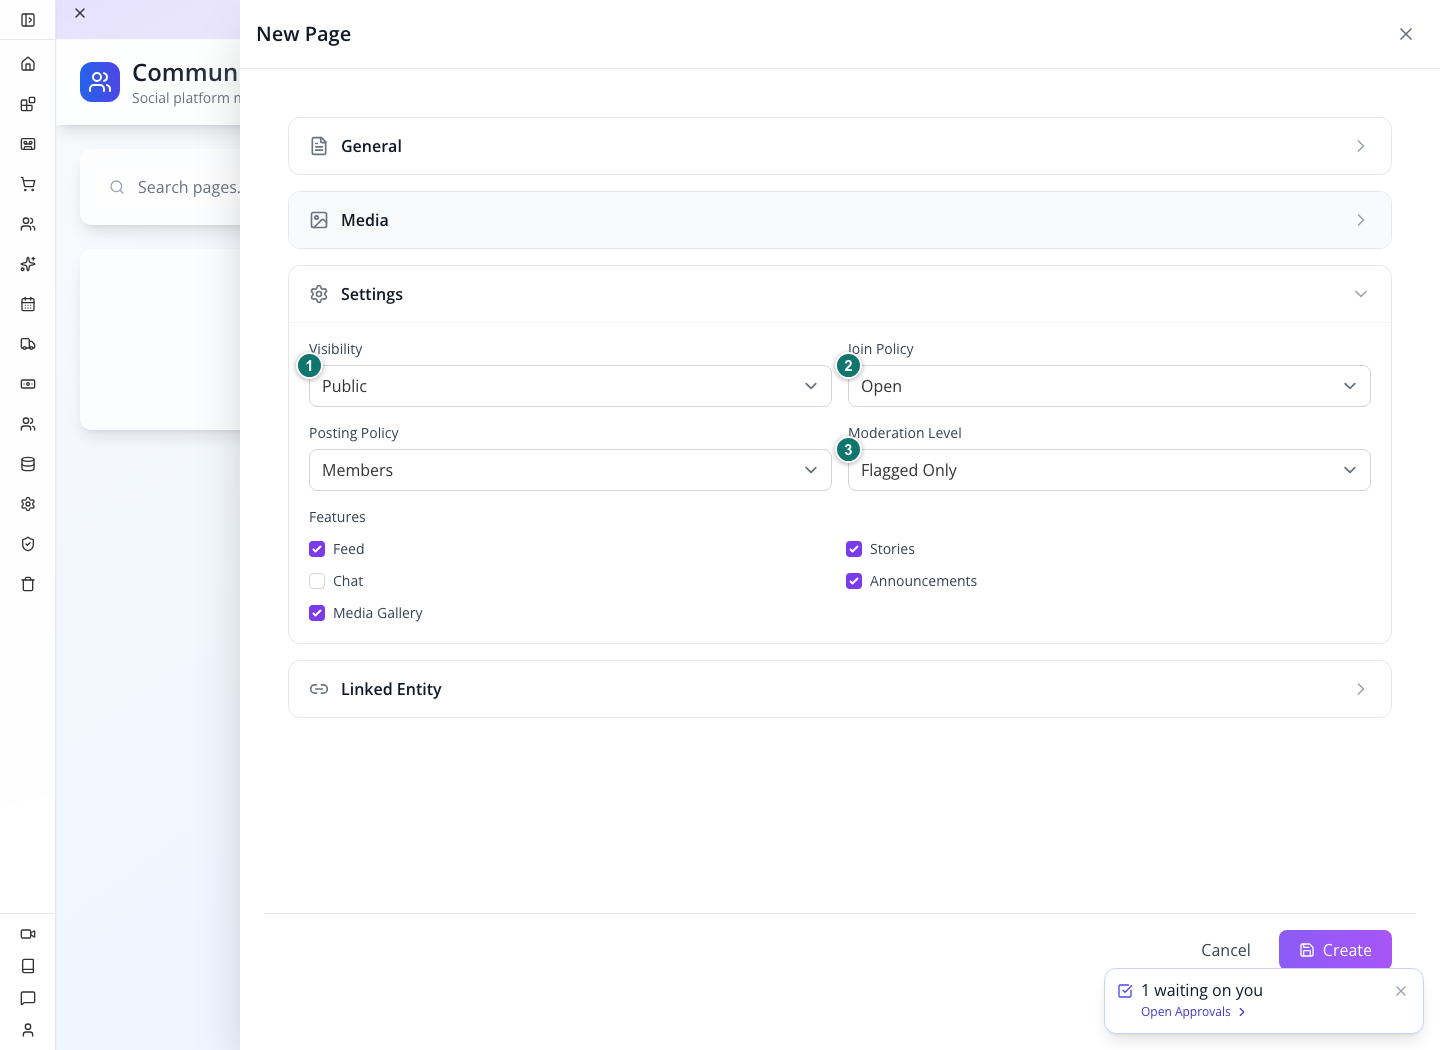Open the contact card icon in sidebar
This screenshot has height=1050, width=1440.
[28, 144]
